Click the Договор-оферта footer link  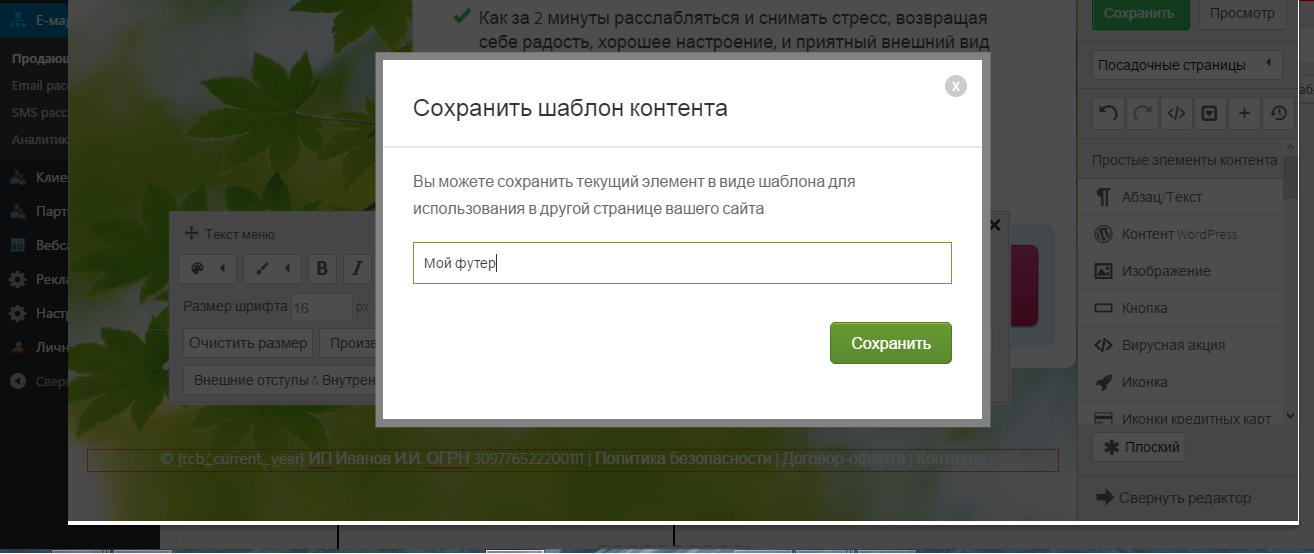click(x=842, y=459)
